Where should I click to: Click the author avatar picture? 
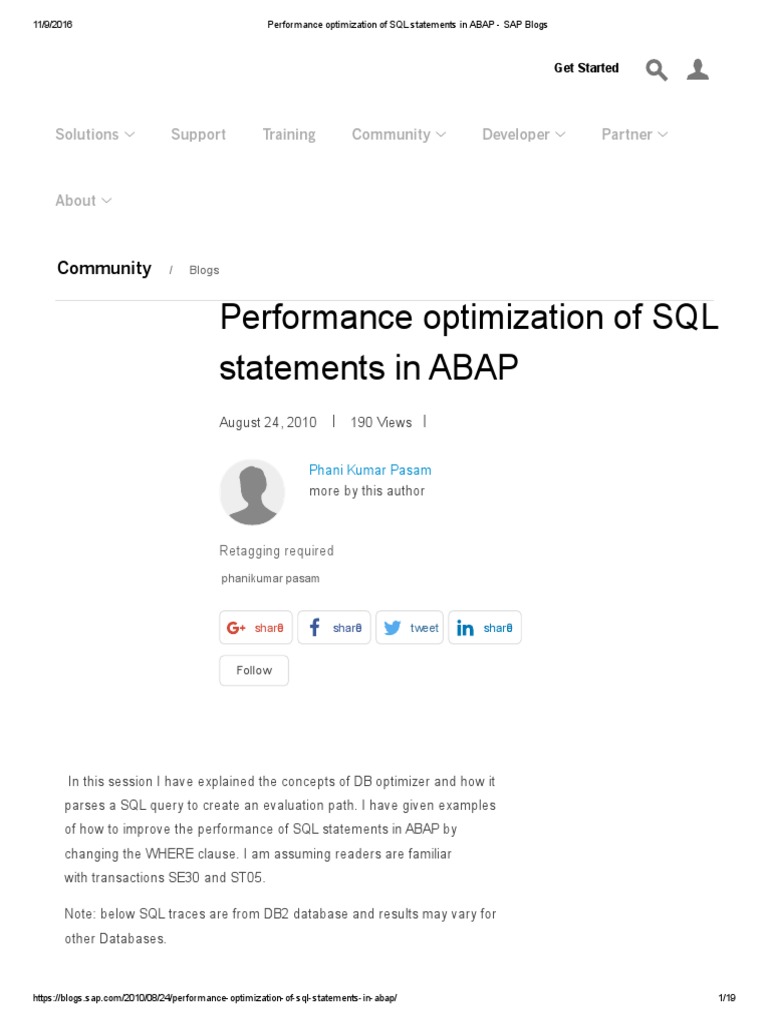[x=252, y=492]
